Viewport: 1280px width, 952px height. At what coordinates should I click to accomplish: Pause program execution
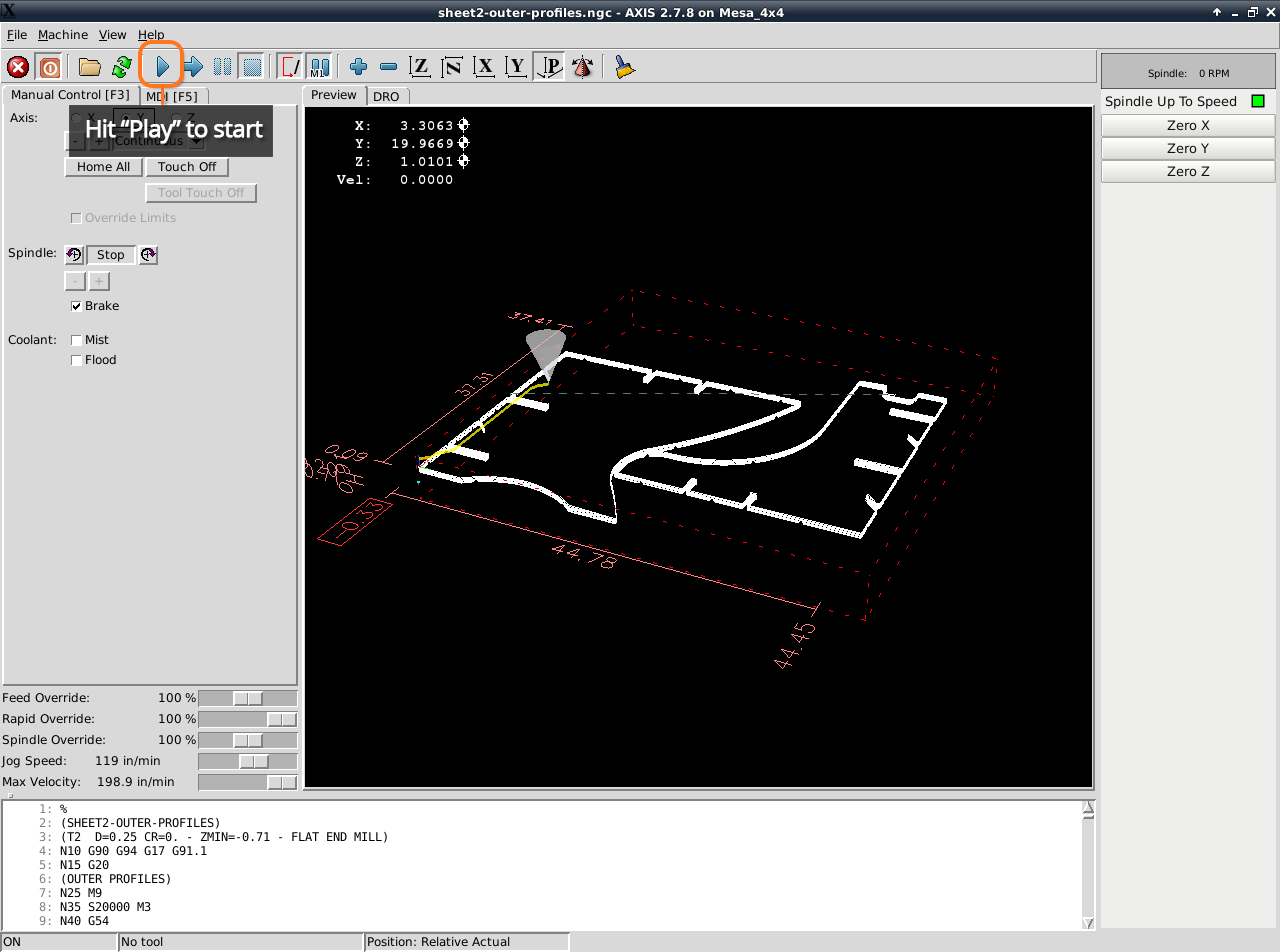click(x=223, y=67)
